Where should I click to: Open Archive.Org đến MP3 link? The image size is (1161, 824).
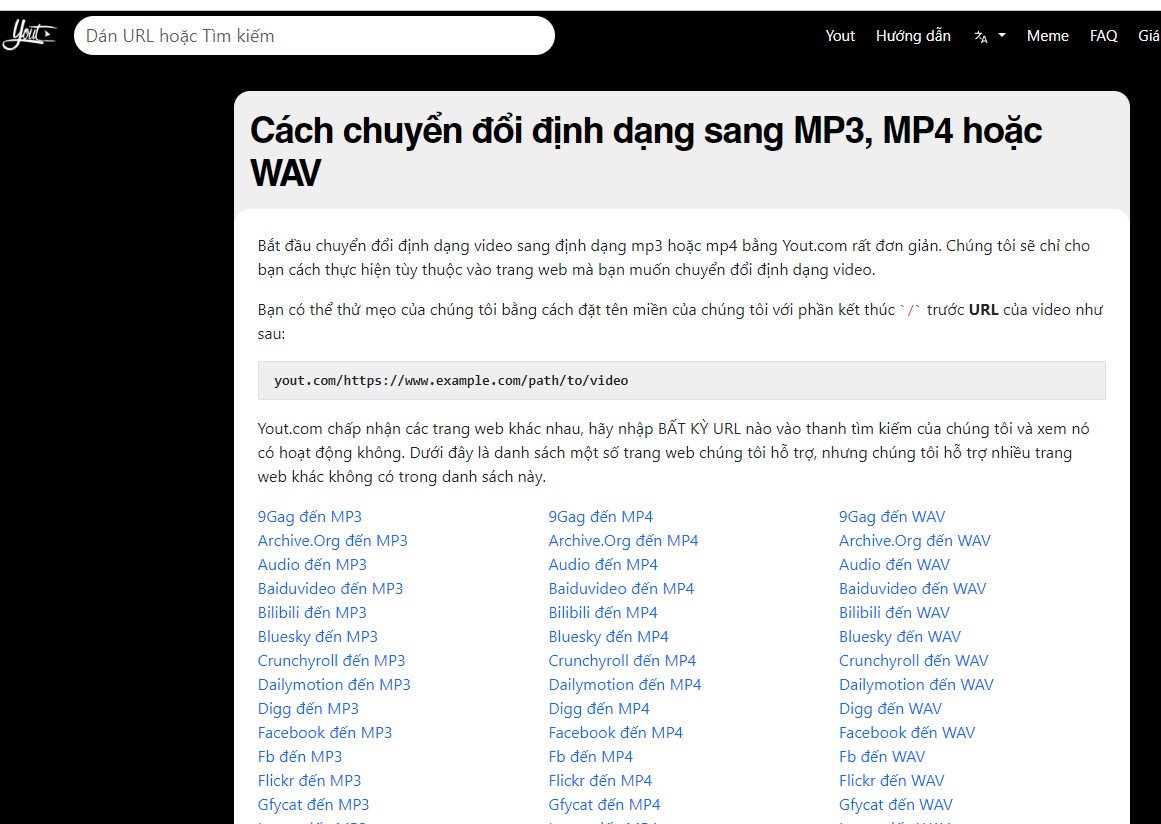[332, 540]
